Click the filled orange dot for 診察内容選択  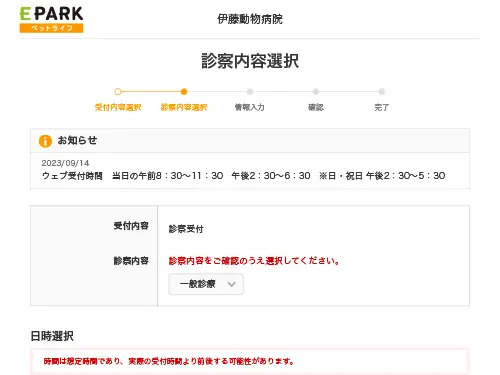[184, 92]
